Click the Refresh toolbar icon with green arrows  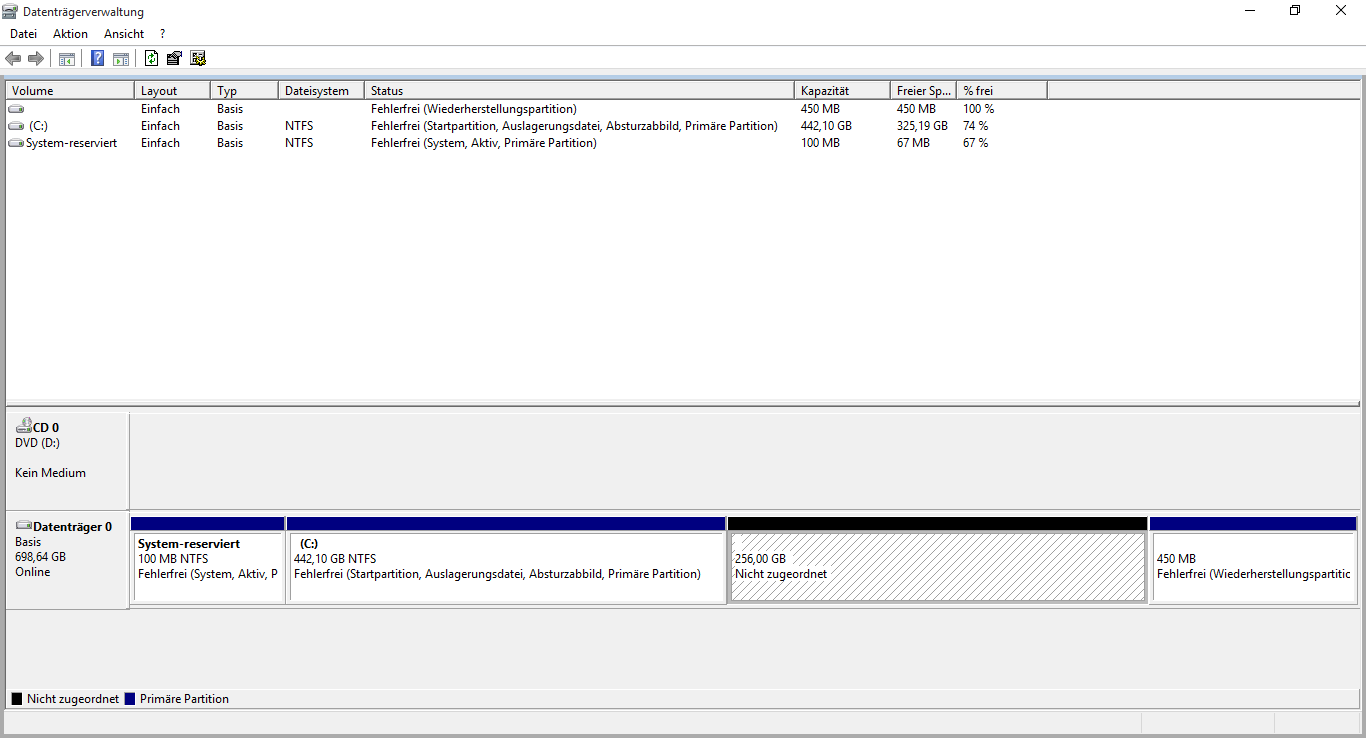pyautogui.click(x=152, y=59)
